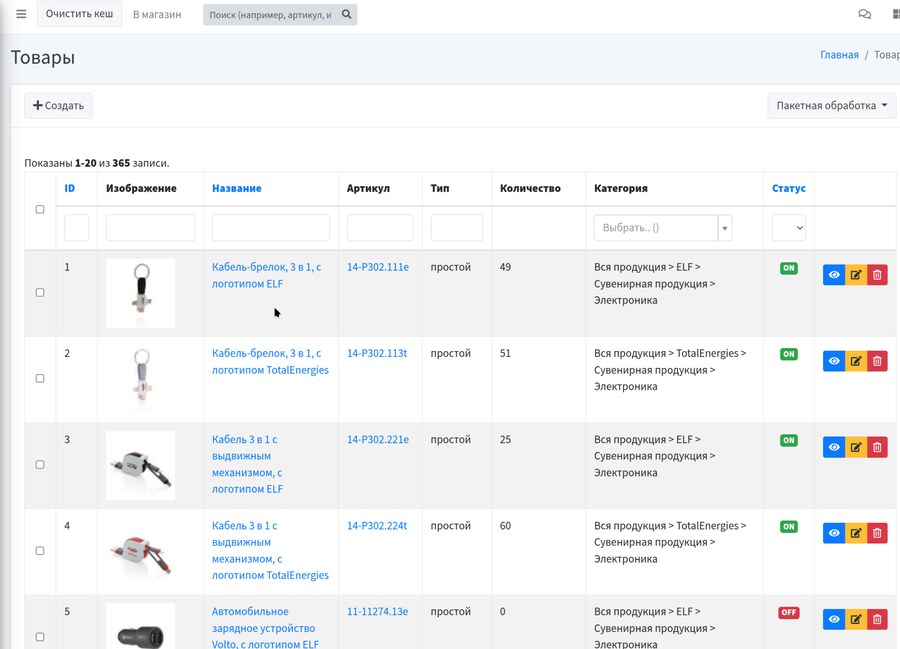Image resolution: width=900 pixels, height=649 pixels.
Task: Click thumbnail of product 4 red cable
Action: pos(141,551)
